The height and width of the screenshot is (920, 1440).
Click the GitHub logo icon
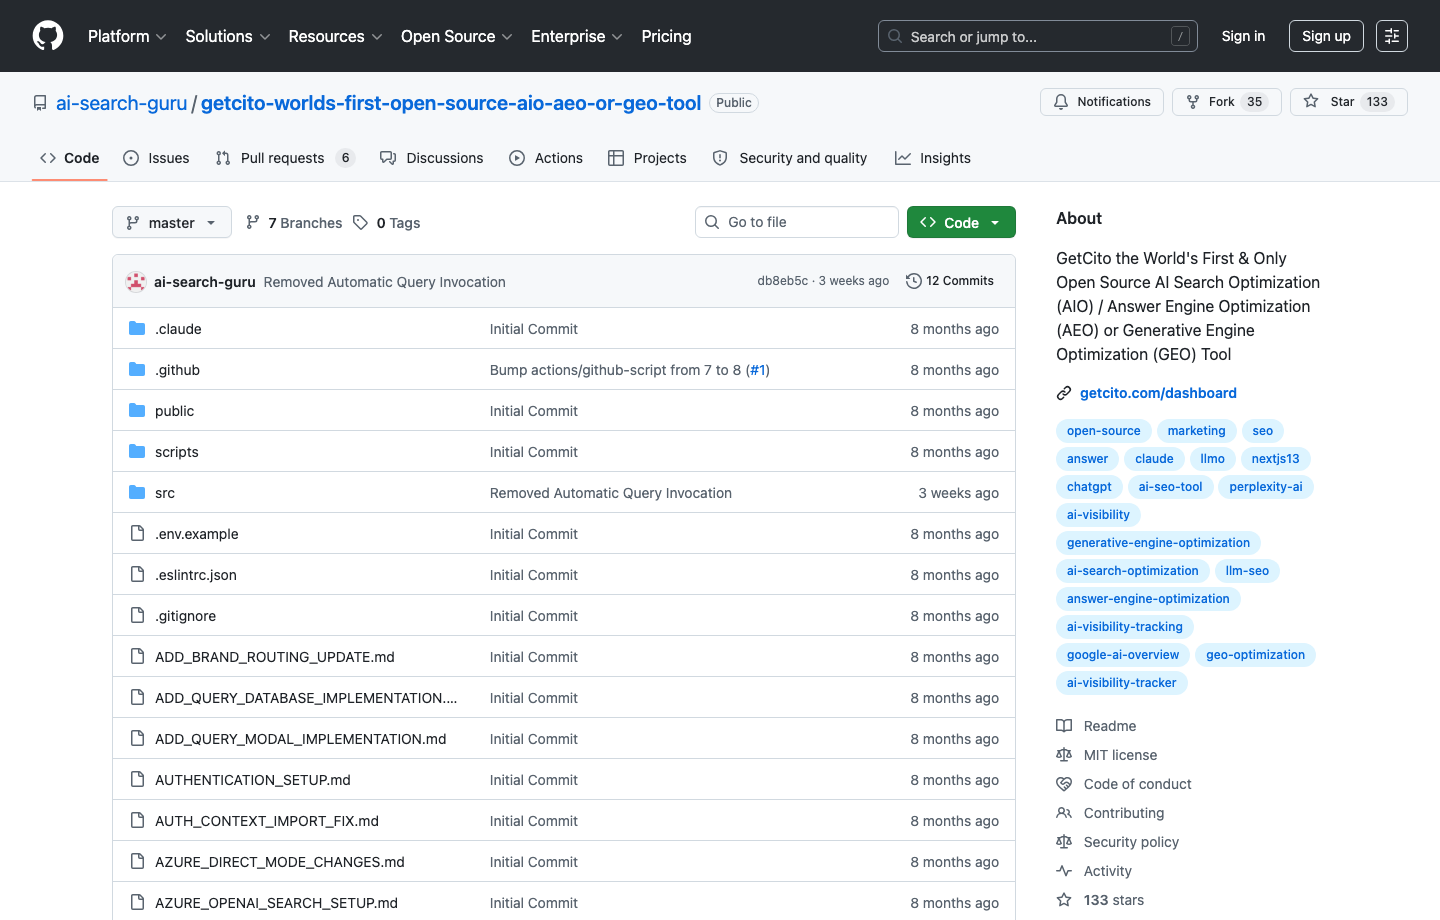coord(48,36)
